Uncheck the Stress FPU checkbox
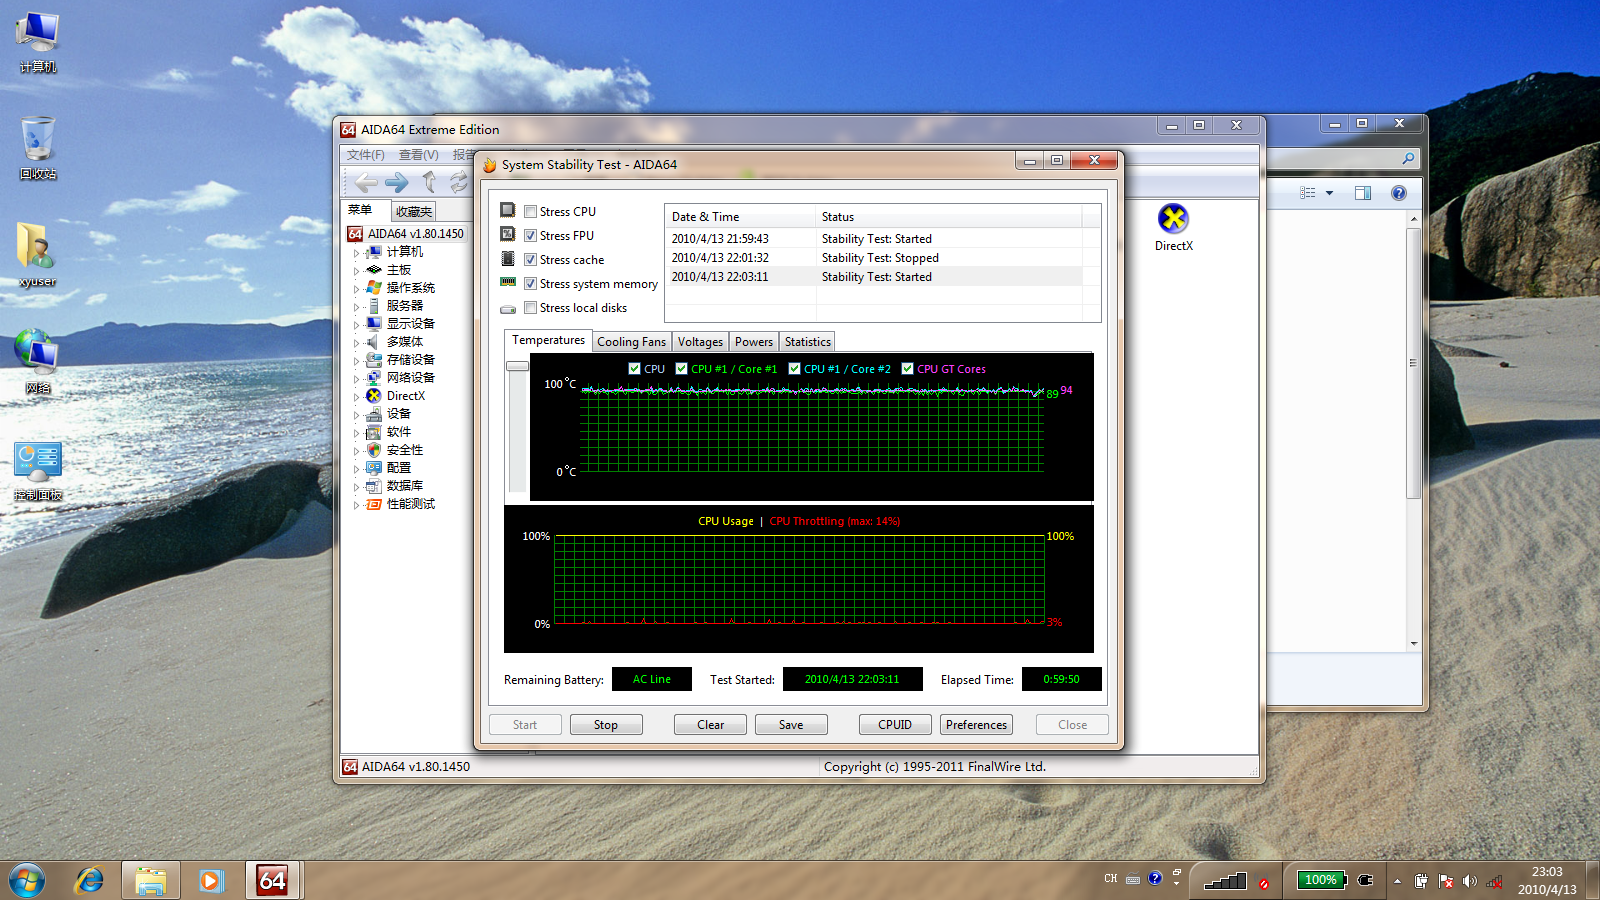The height and width of the screenshot is (900, 1600). (x=531, y=236)
